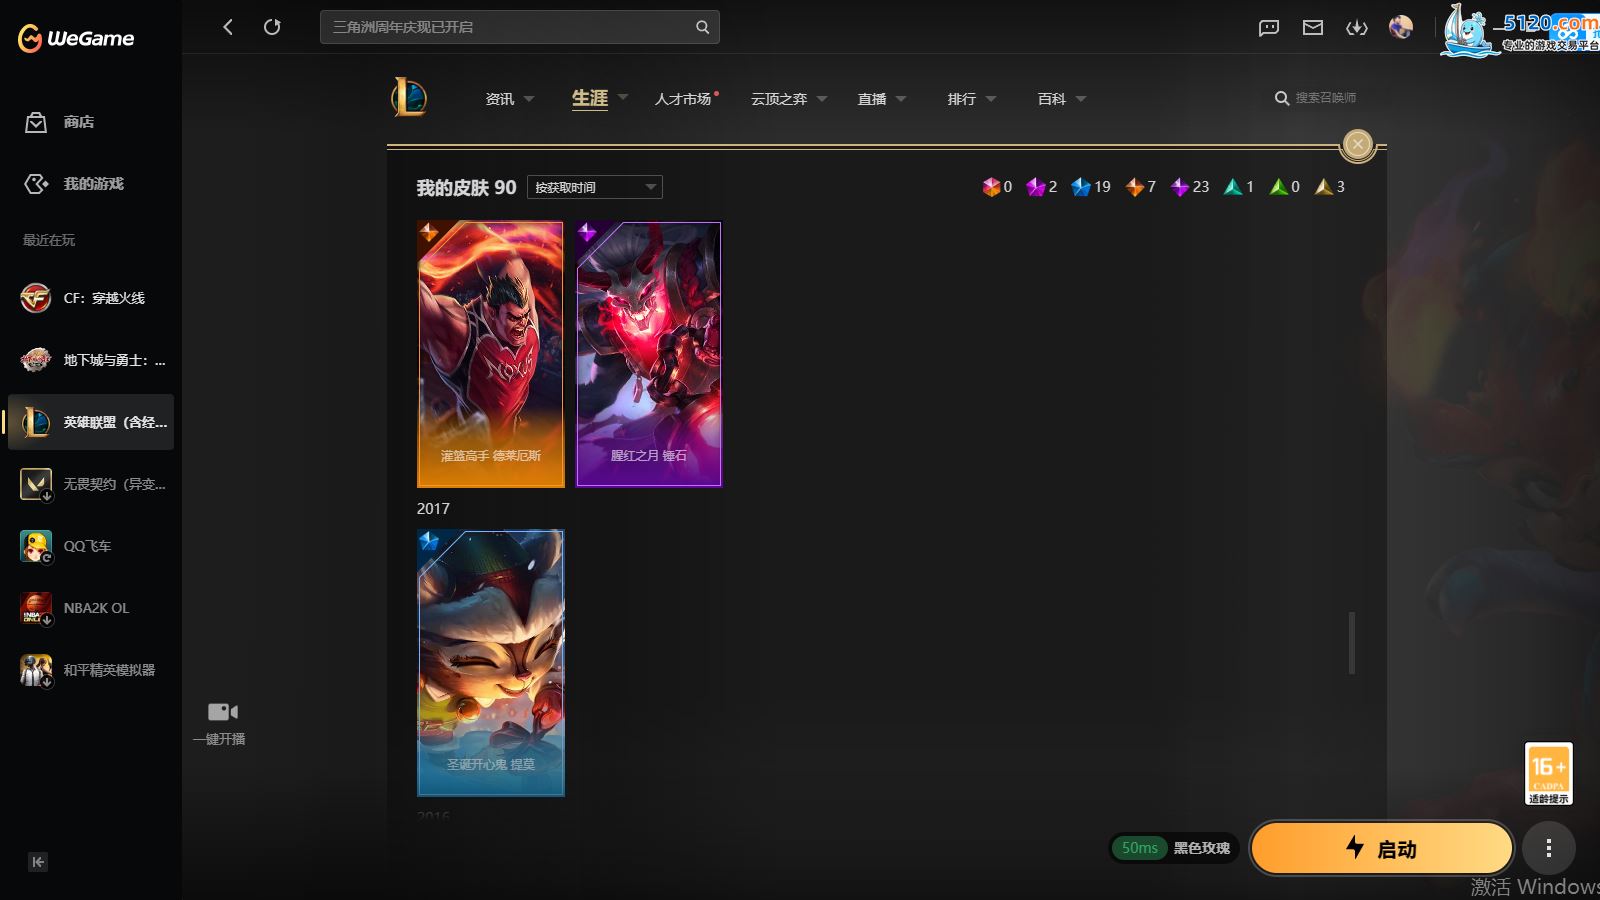Open 我的游戏 in the sidebar
Screen dimensions: 1600x900
click(91, 184)
